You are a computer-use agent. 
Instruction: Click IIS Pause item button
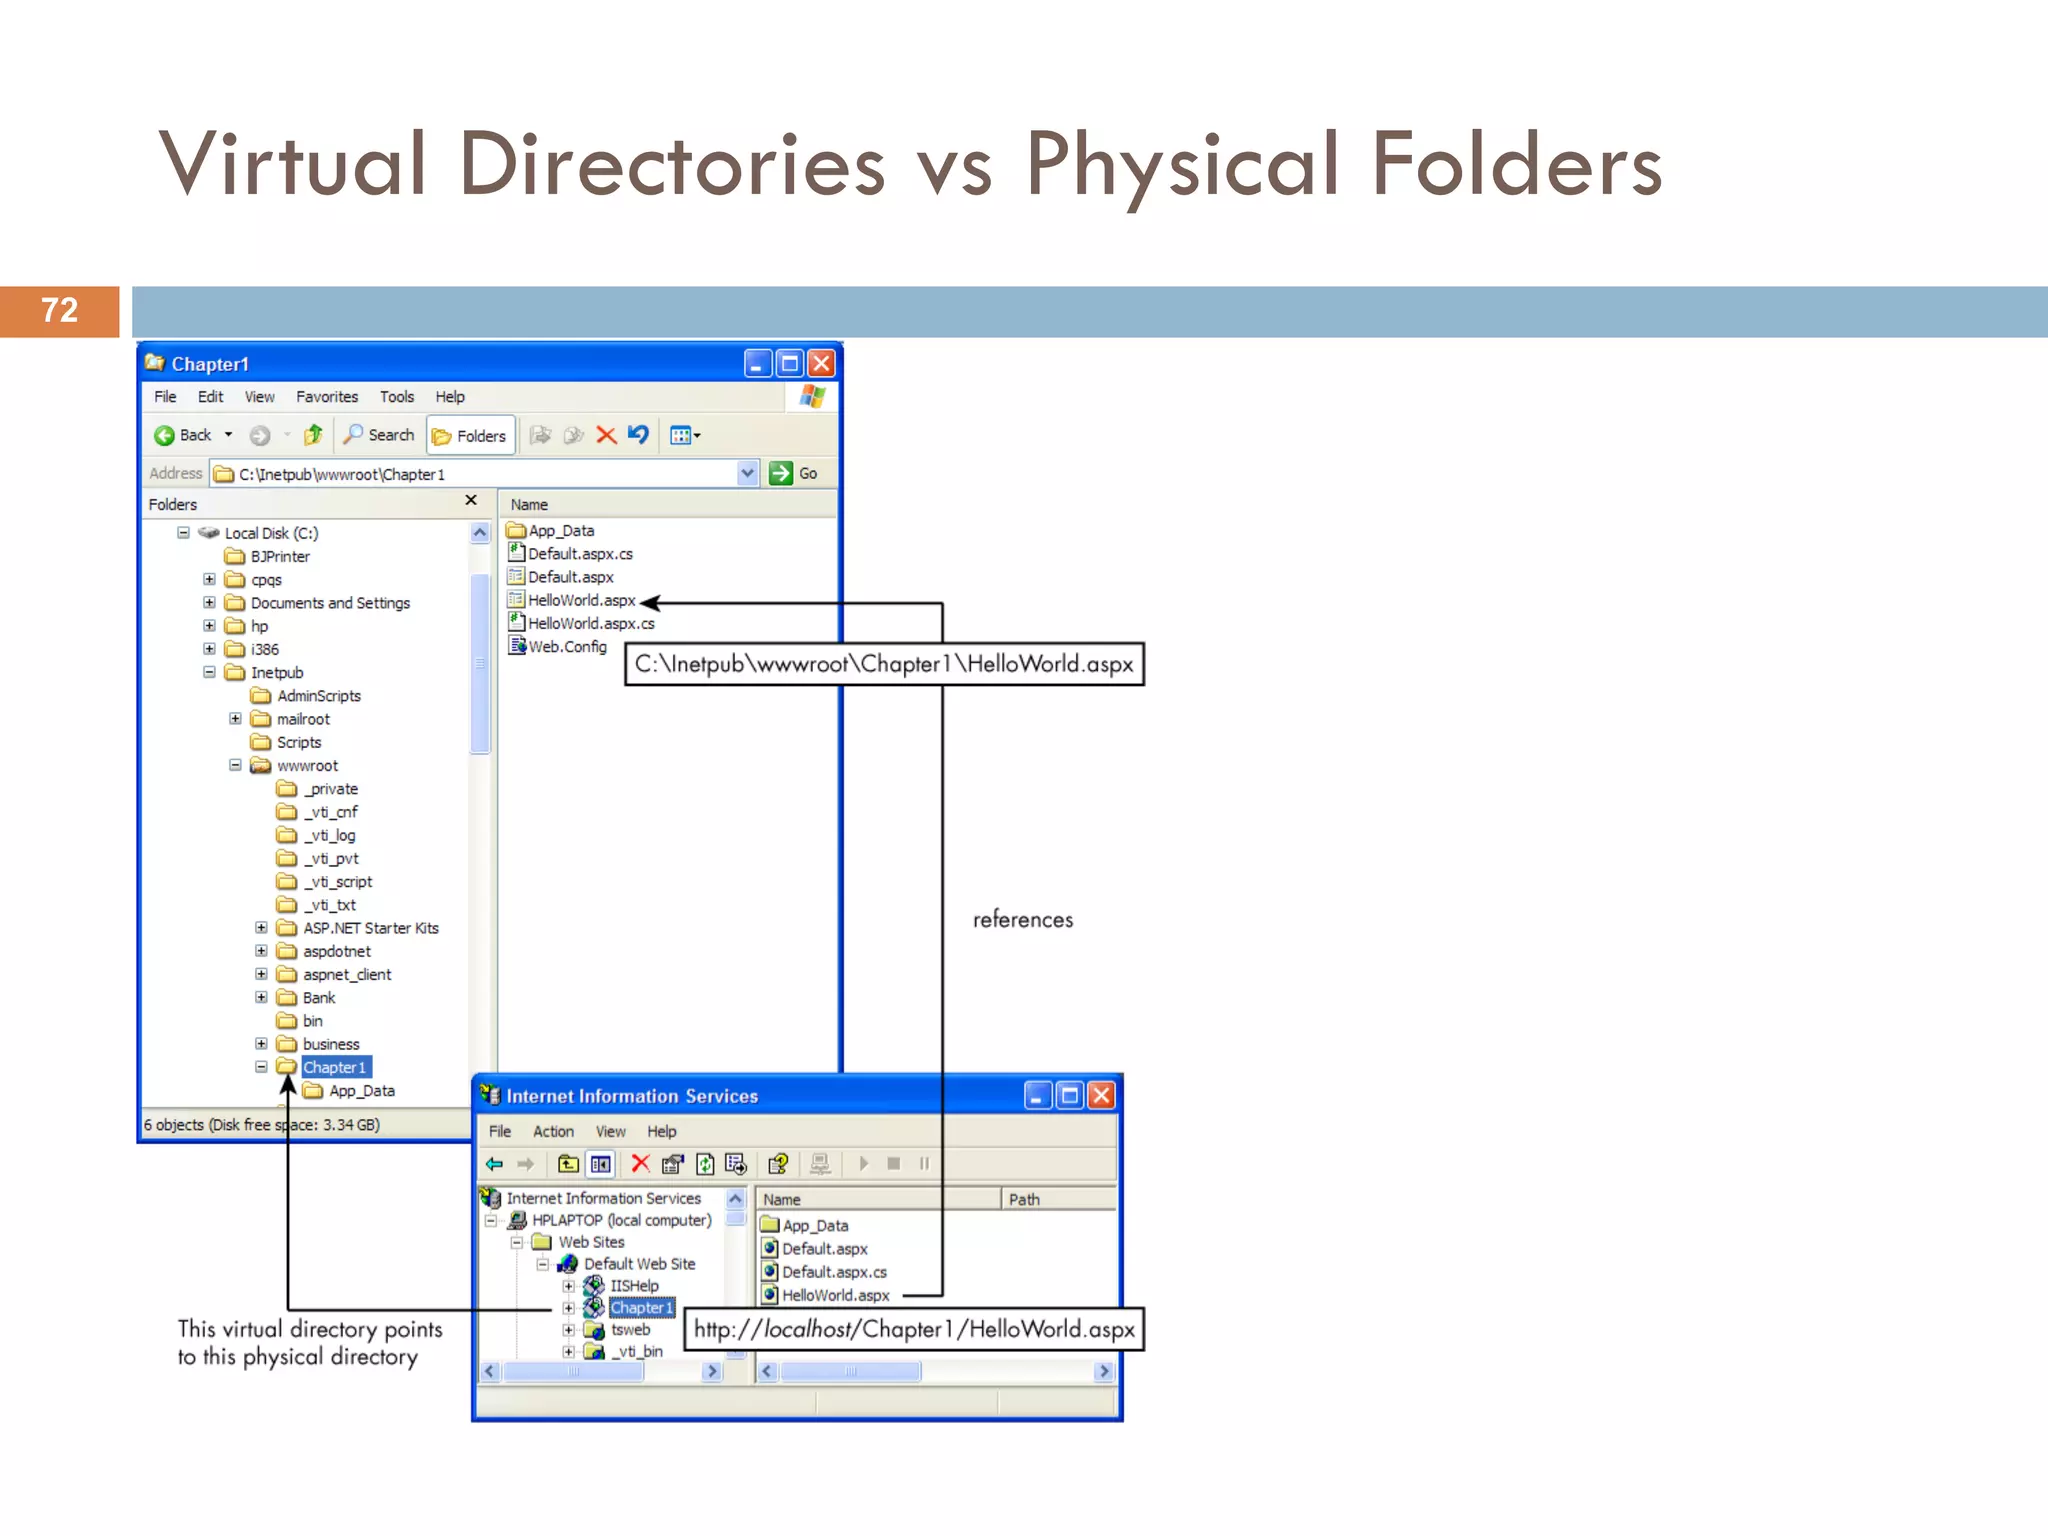(x=924, y=1164)
